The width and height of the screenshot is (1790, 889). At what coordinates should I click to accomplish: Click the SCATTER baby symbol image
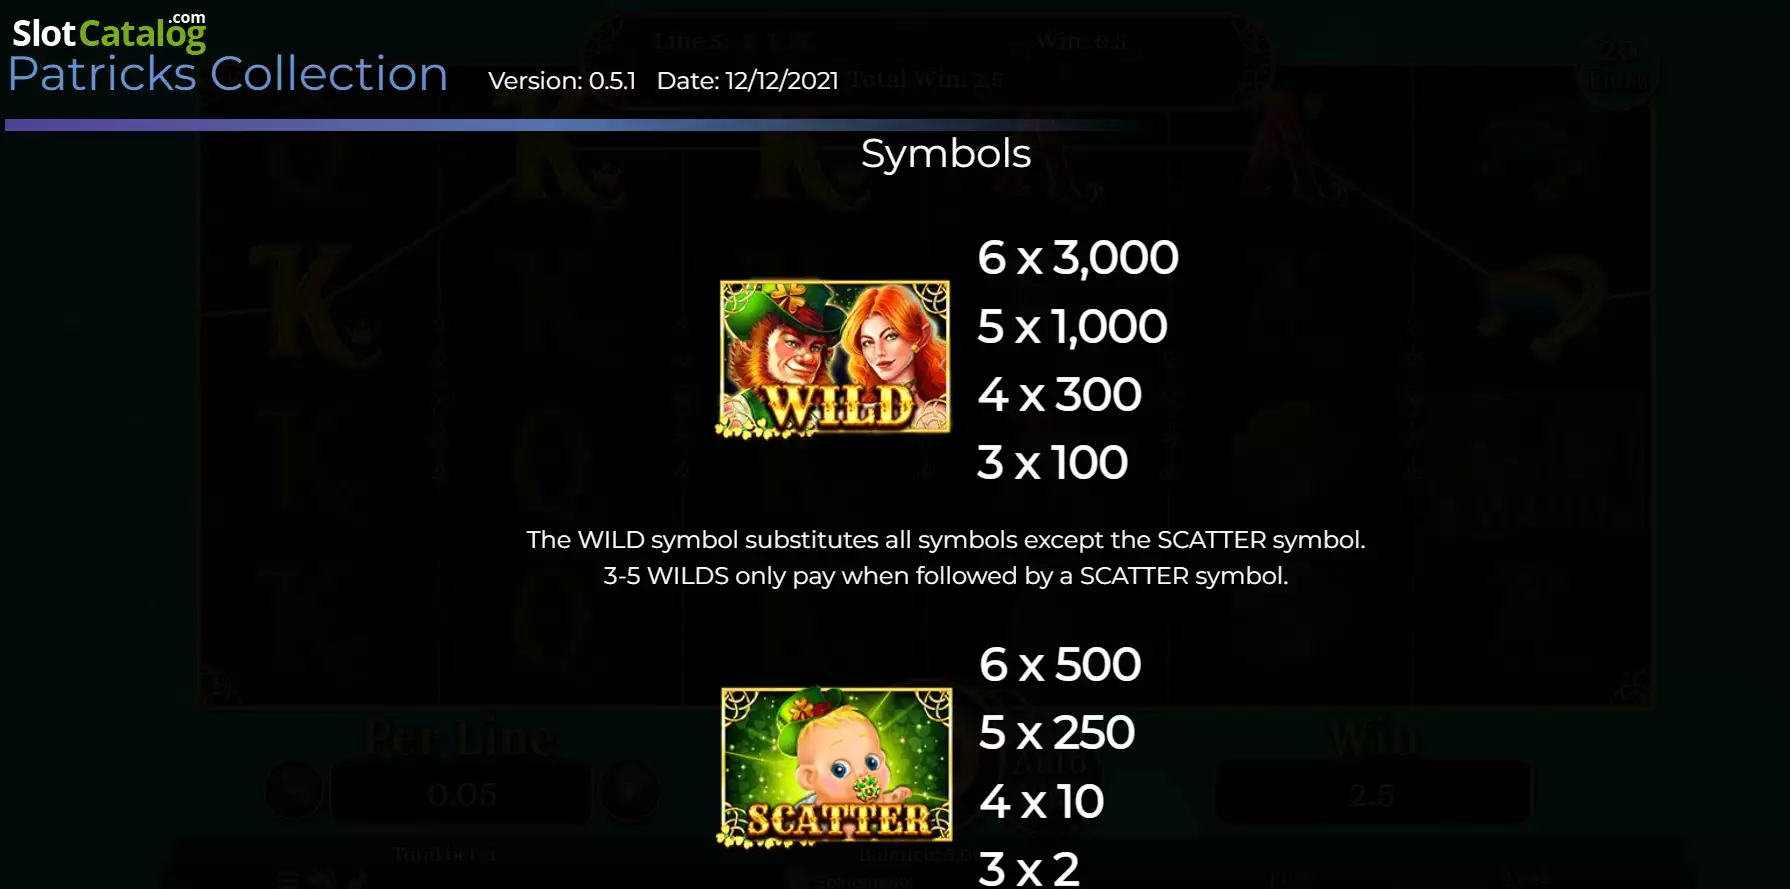835,767
